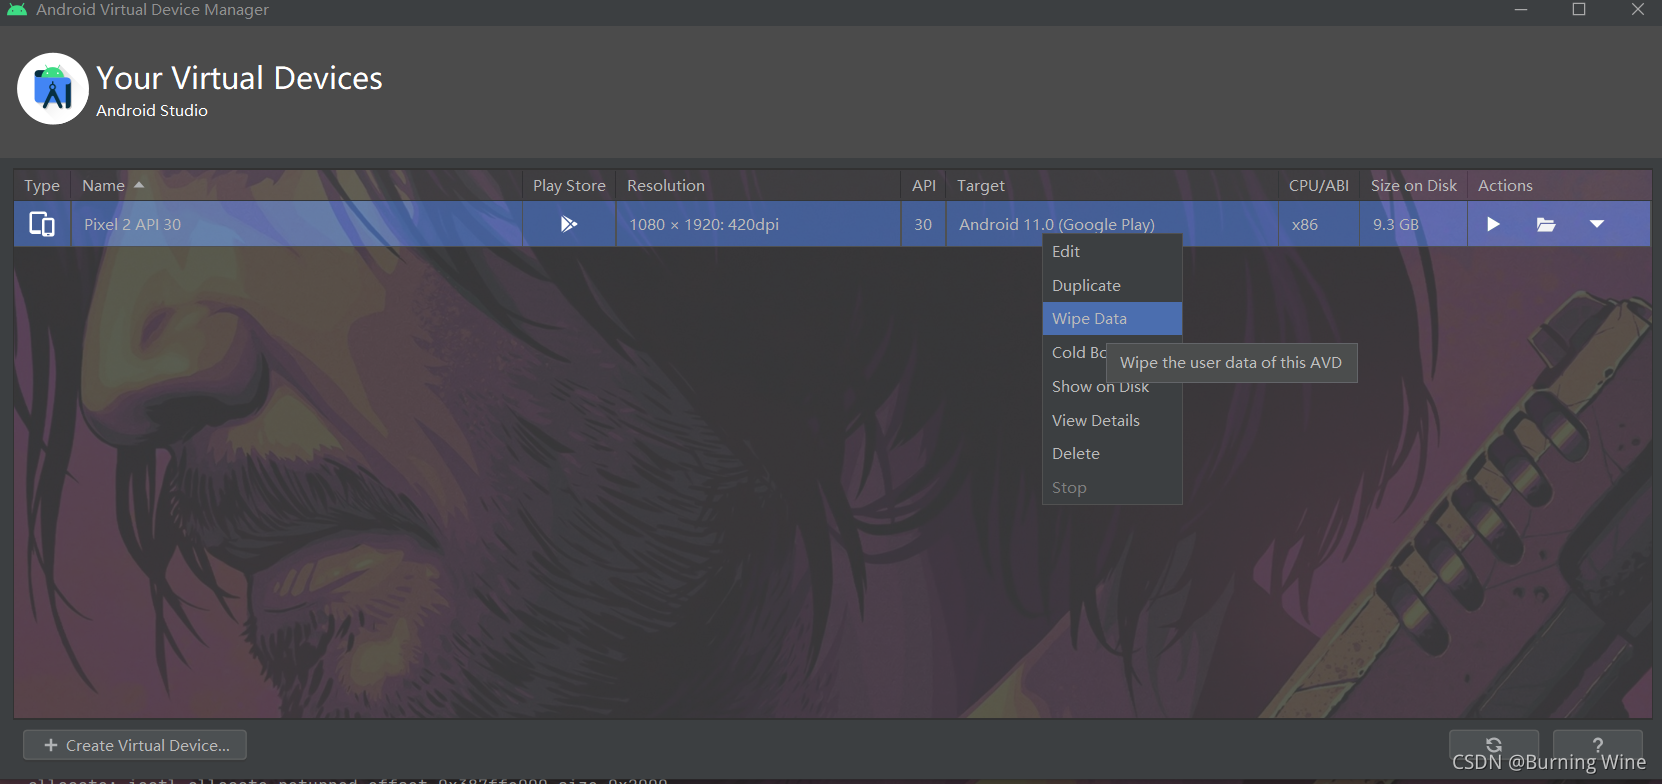Click the 9.3 GB size cell

pyautogui.click(x=1414, y=224)
